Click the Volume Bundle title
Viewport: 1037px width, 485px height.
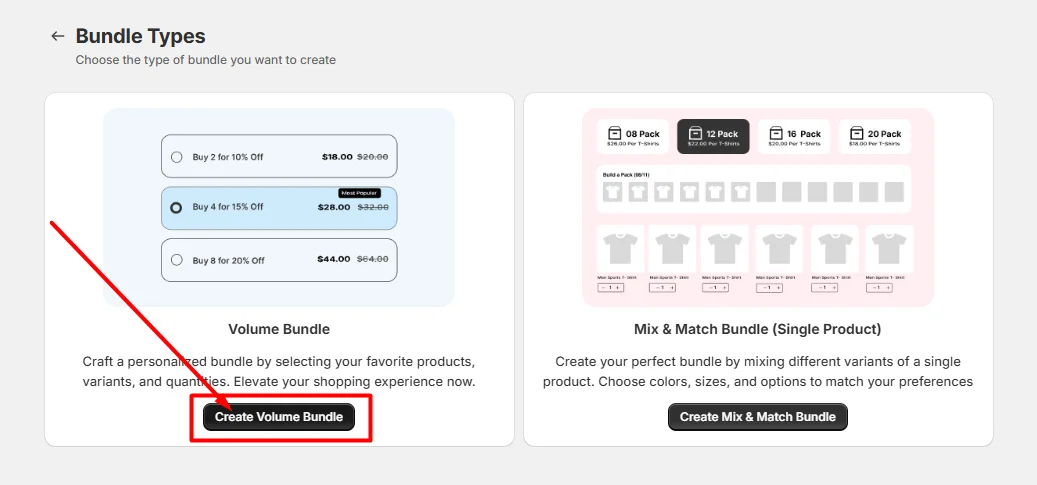coord(279,329)
